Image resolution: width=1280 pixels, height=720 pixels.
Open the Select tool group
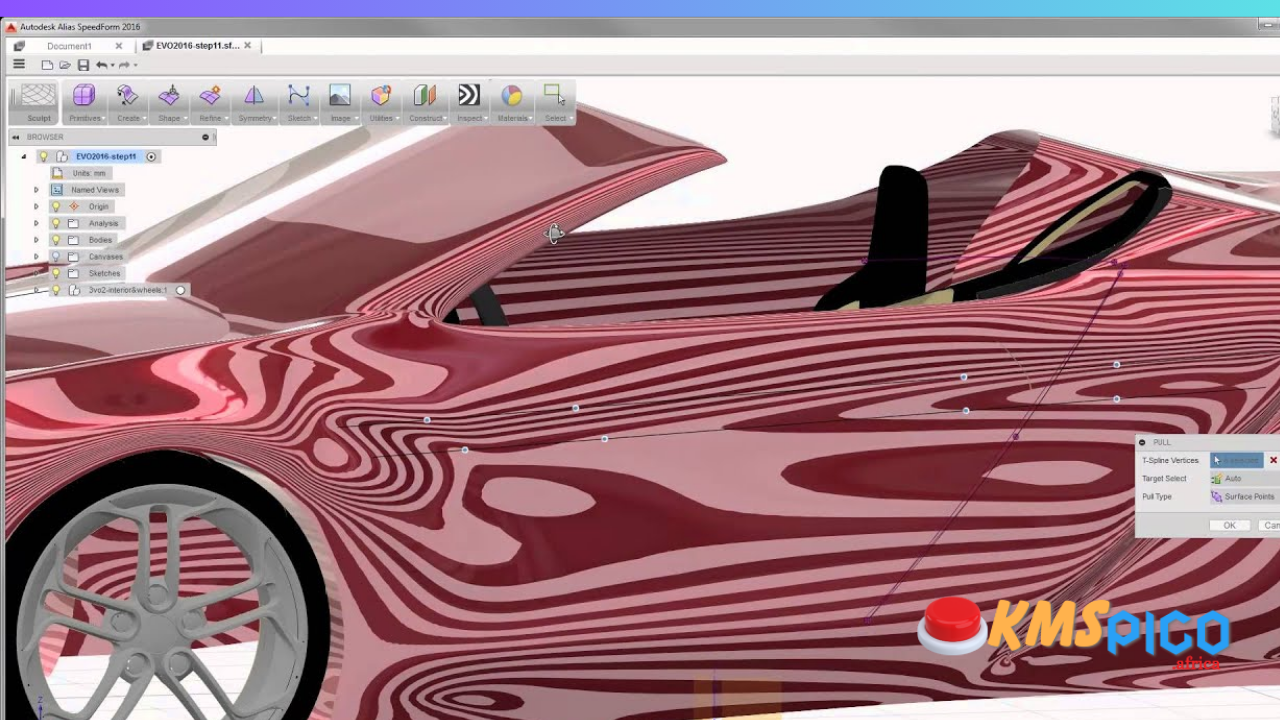[x=555, y=103]
